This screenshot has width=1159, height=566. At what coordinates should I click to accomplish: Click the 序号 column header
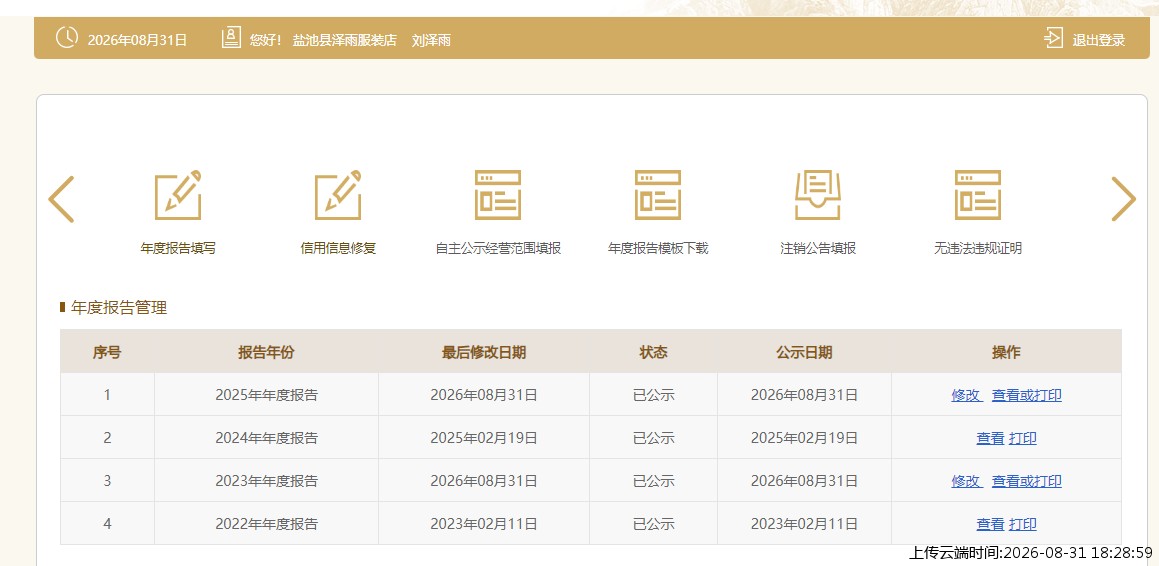pos(107,352)
